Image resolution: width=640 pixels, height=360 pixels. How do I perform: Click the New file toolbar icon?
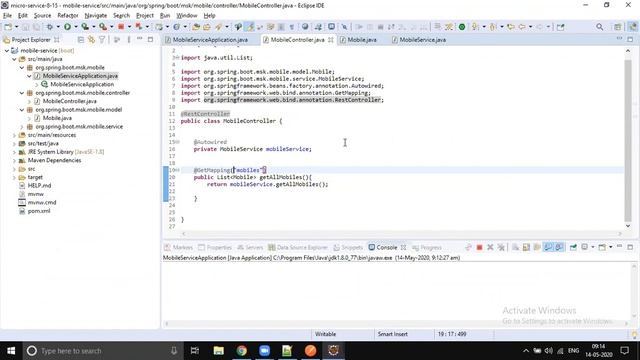(8, 27)
